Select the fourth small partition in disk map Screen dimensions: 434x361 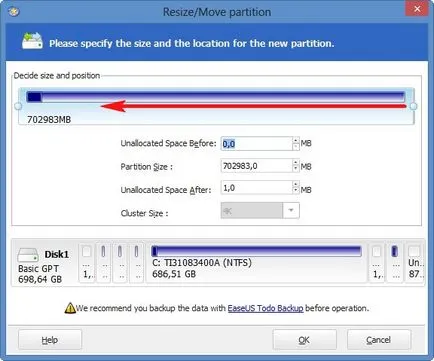(x=136, y=263)
